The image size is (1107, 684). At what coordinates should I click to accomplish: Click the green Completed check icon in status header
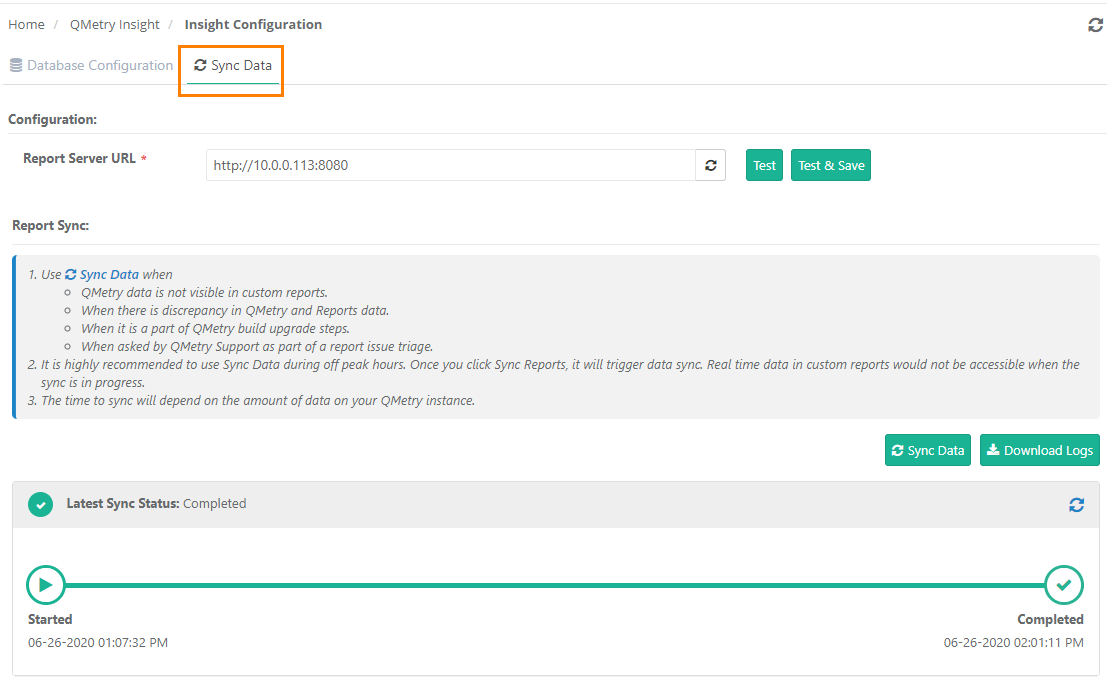click(40, 505)
